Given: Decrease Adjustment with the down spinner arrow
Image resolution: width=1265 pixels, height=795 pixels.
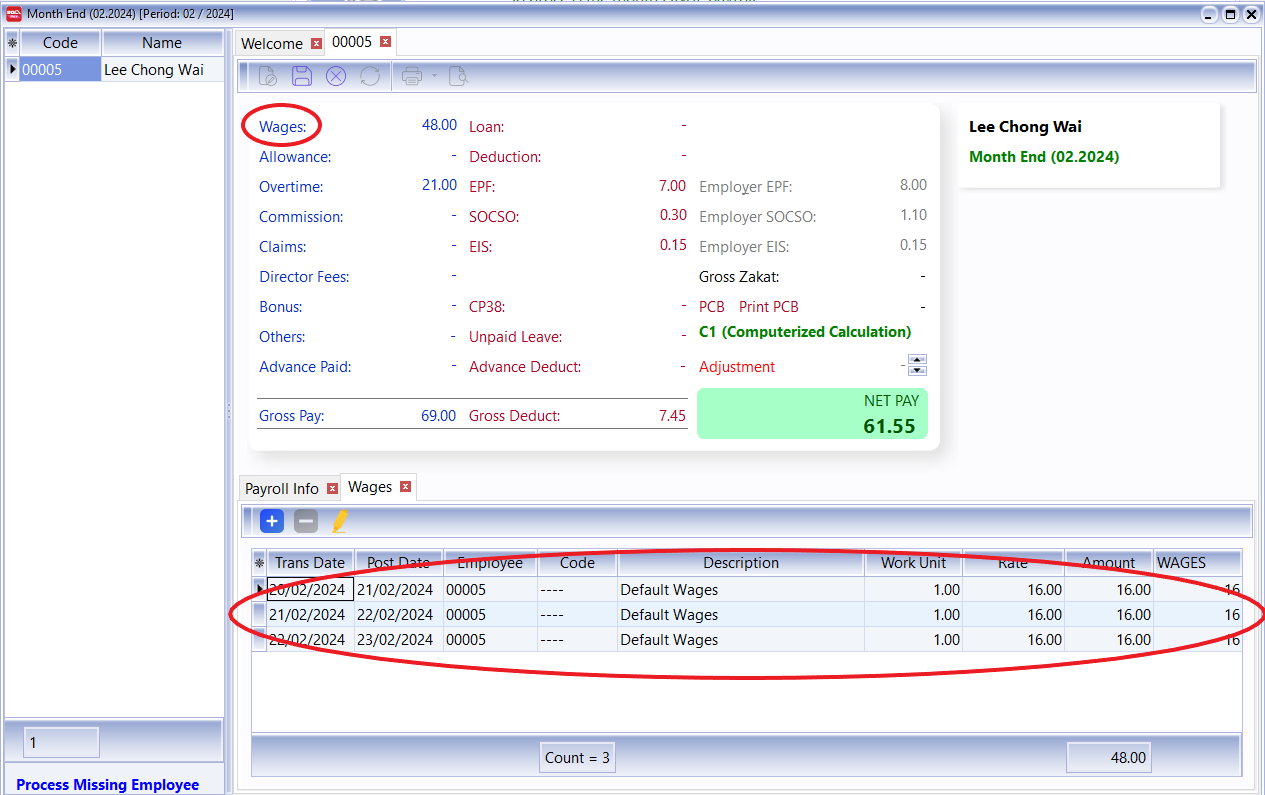Looking at the screenshot, I should click(917, 371).
